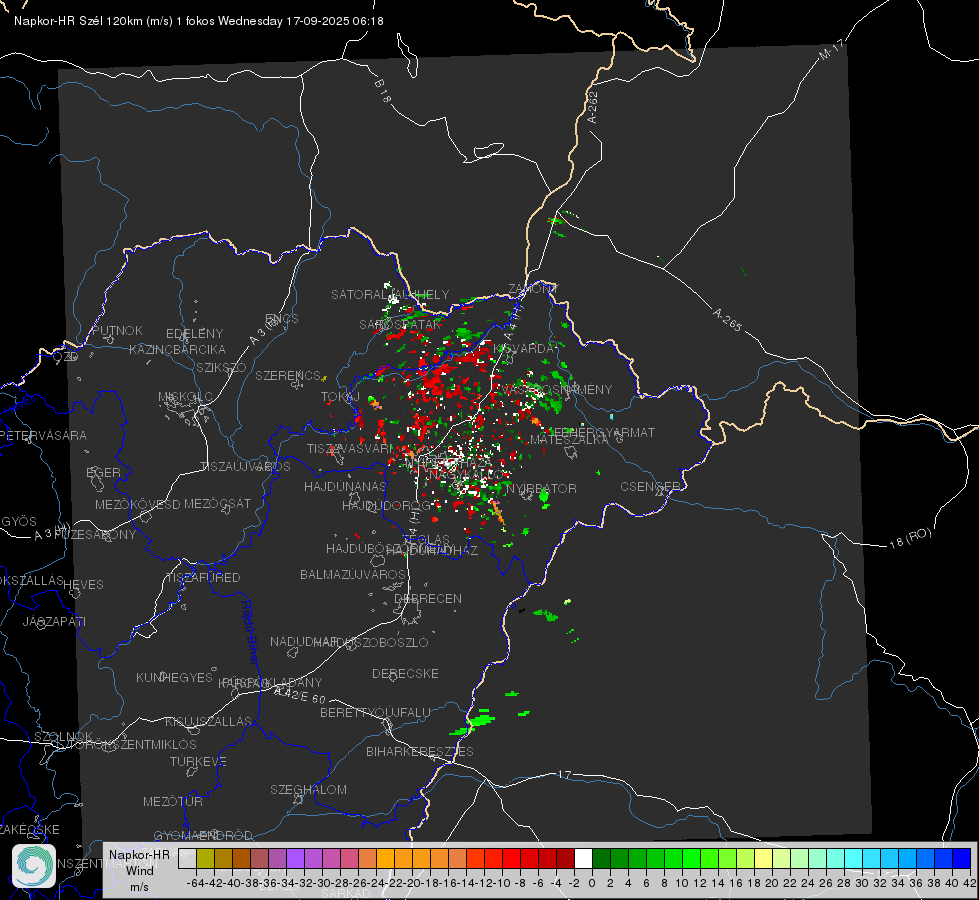The image size is (979, 900).
Task: Click the HAJDÚNÁNÁS label
Action: [345, 486]
